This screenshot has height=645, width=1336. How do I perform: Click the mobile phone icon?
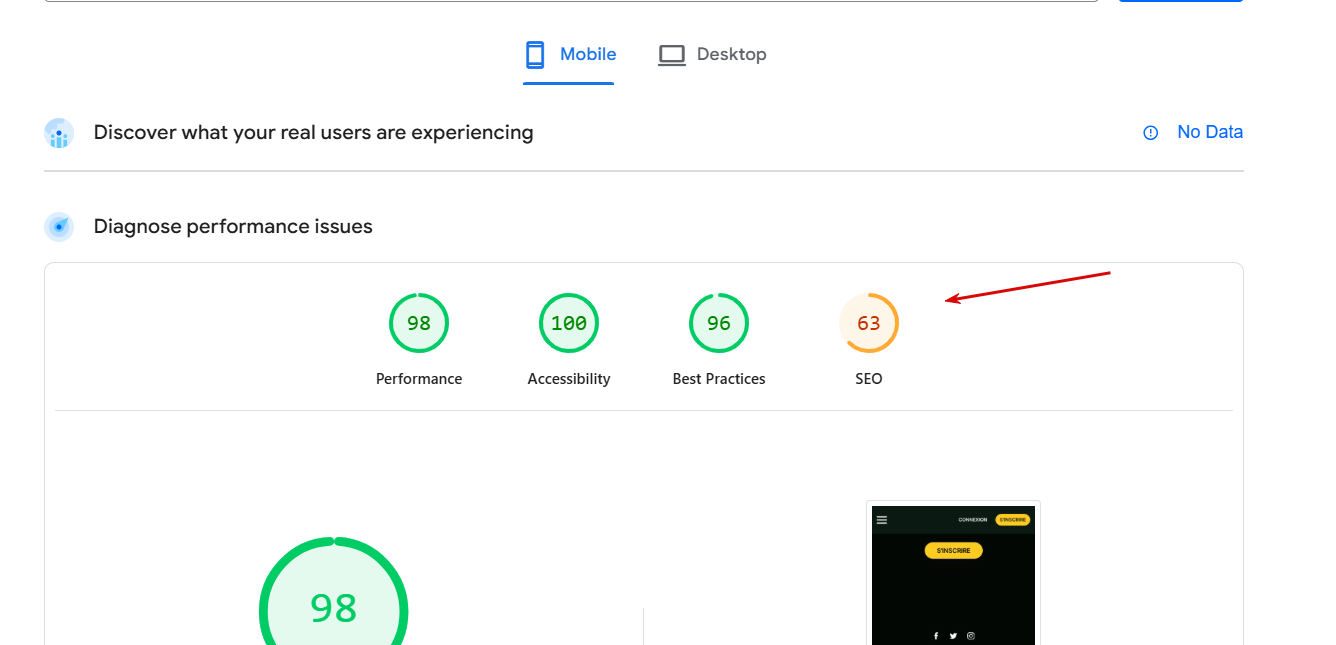coord(535,55)
